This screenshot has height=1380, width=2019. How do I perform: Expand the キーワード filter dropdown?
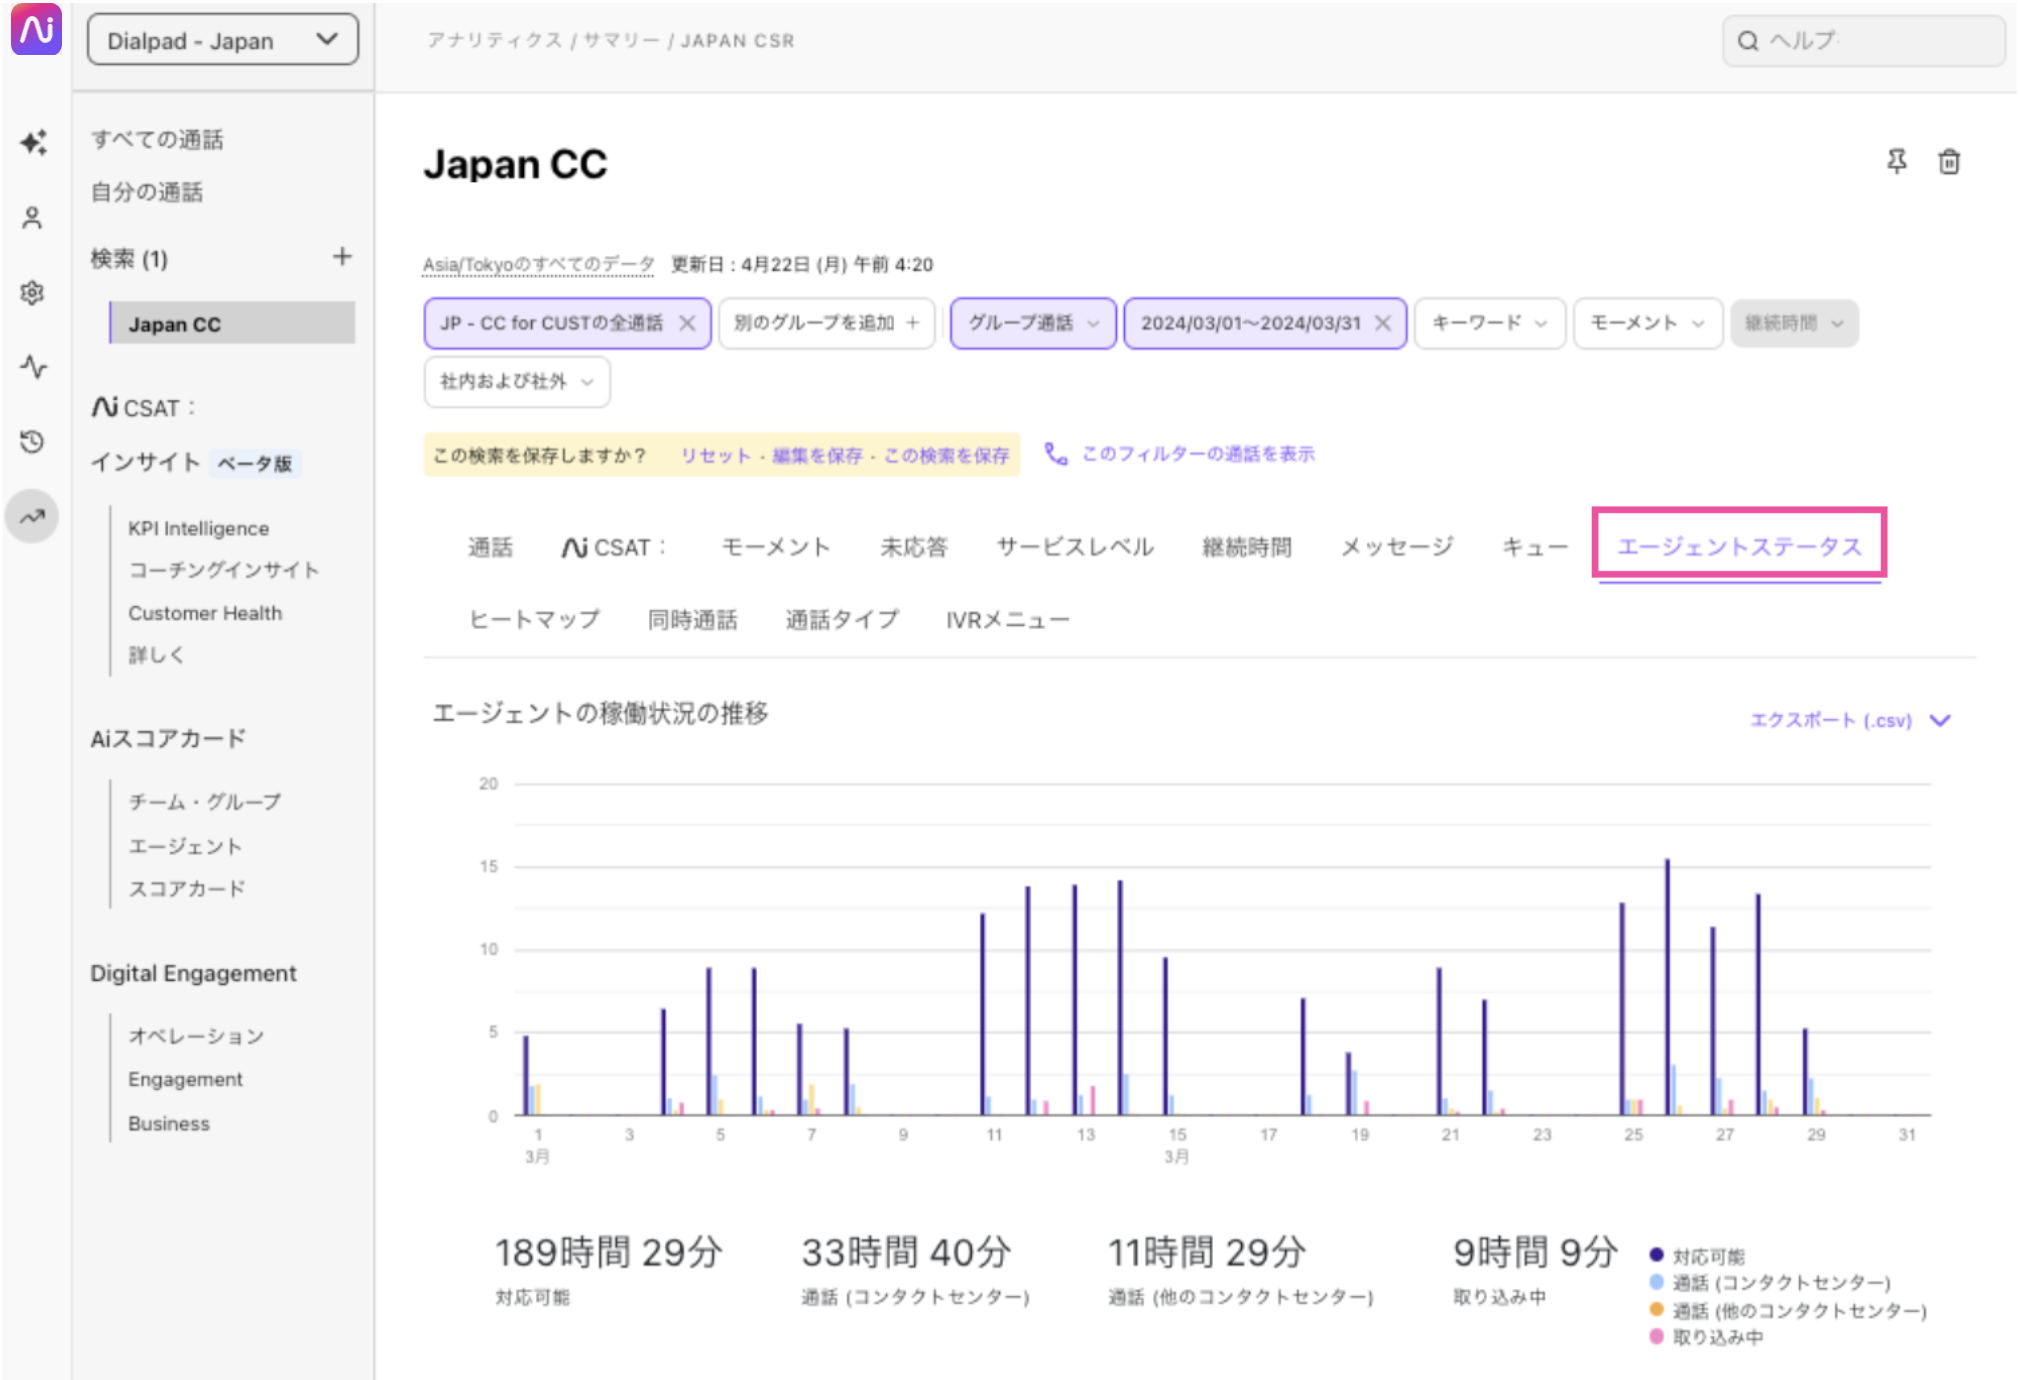pos(1489,323)
